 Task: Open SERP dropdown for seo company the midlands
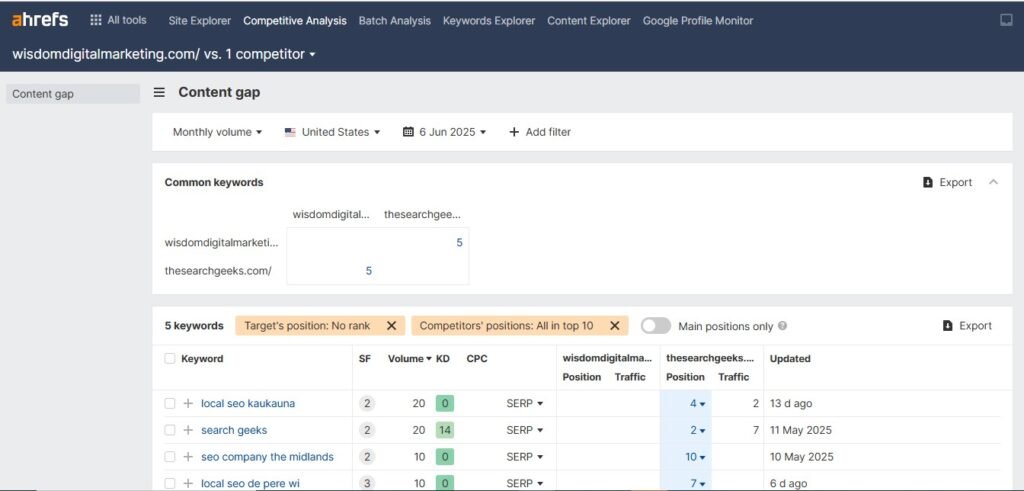pyautogui.click(x=524, y=457)
